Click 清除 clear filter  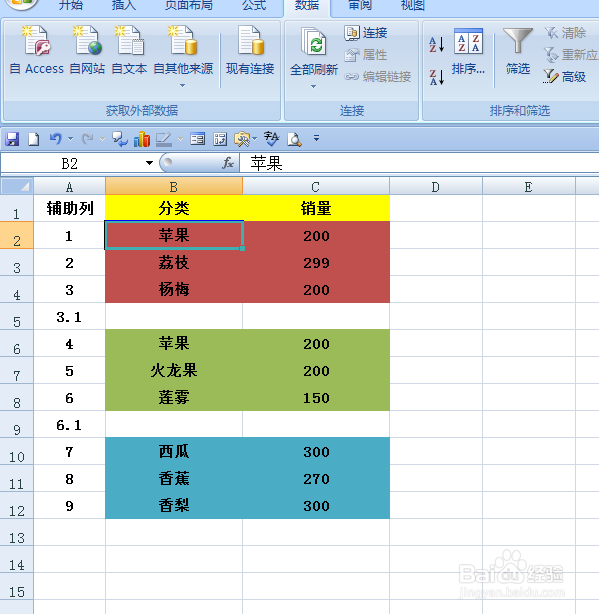(565, 33)
